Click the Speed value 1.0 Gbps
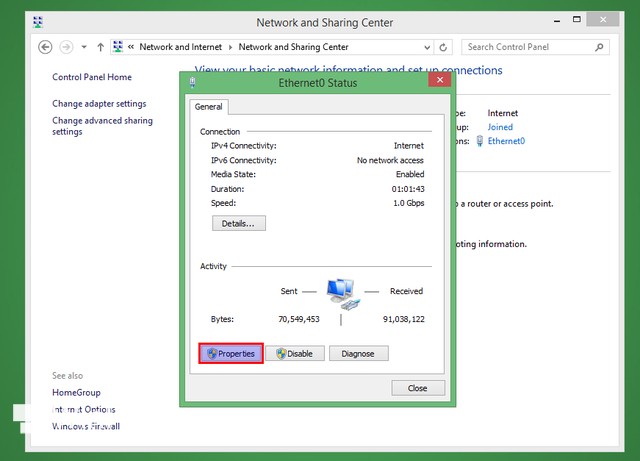This screenshot has width=640, height=461. click(409, 203)
